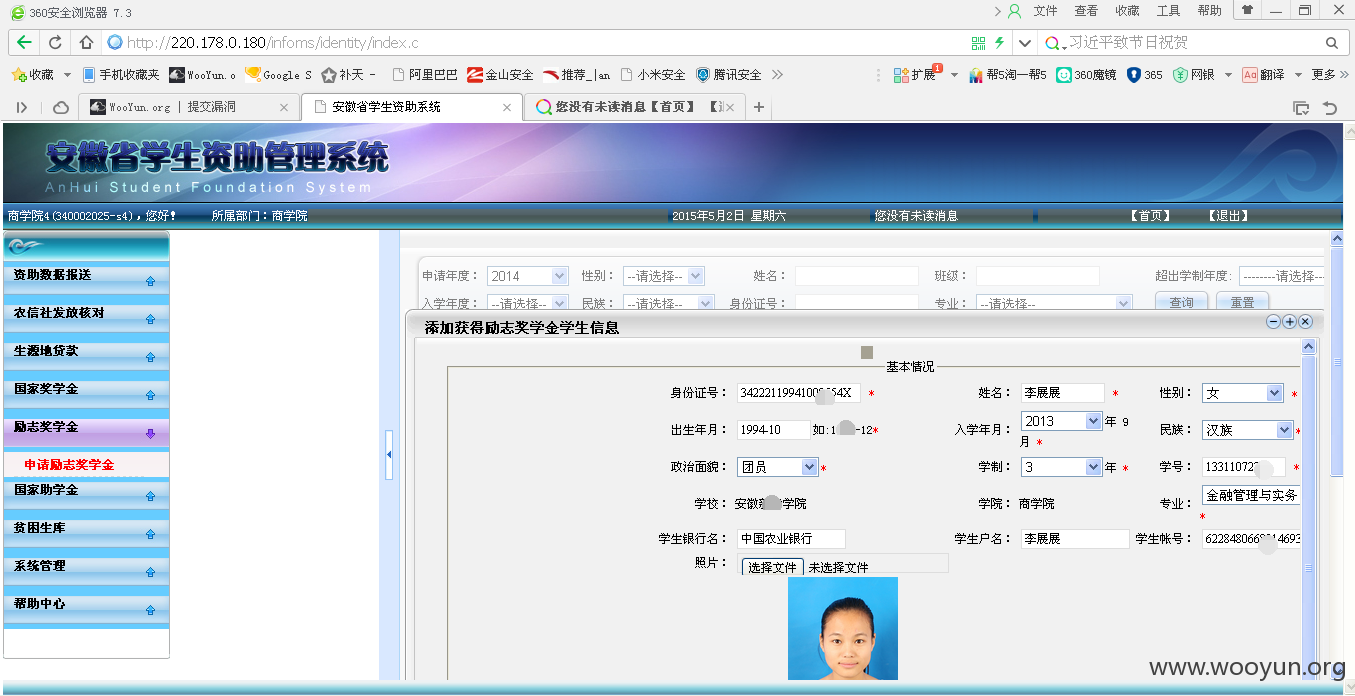Image resolution: width=1355 pixels, height=696 pixels.
Task: Open the 网银 extension
Action: (x=1193, y=75)
